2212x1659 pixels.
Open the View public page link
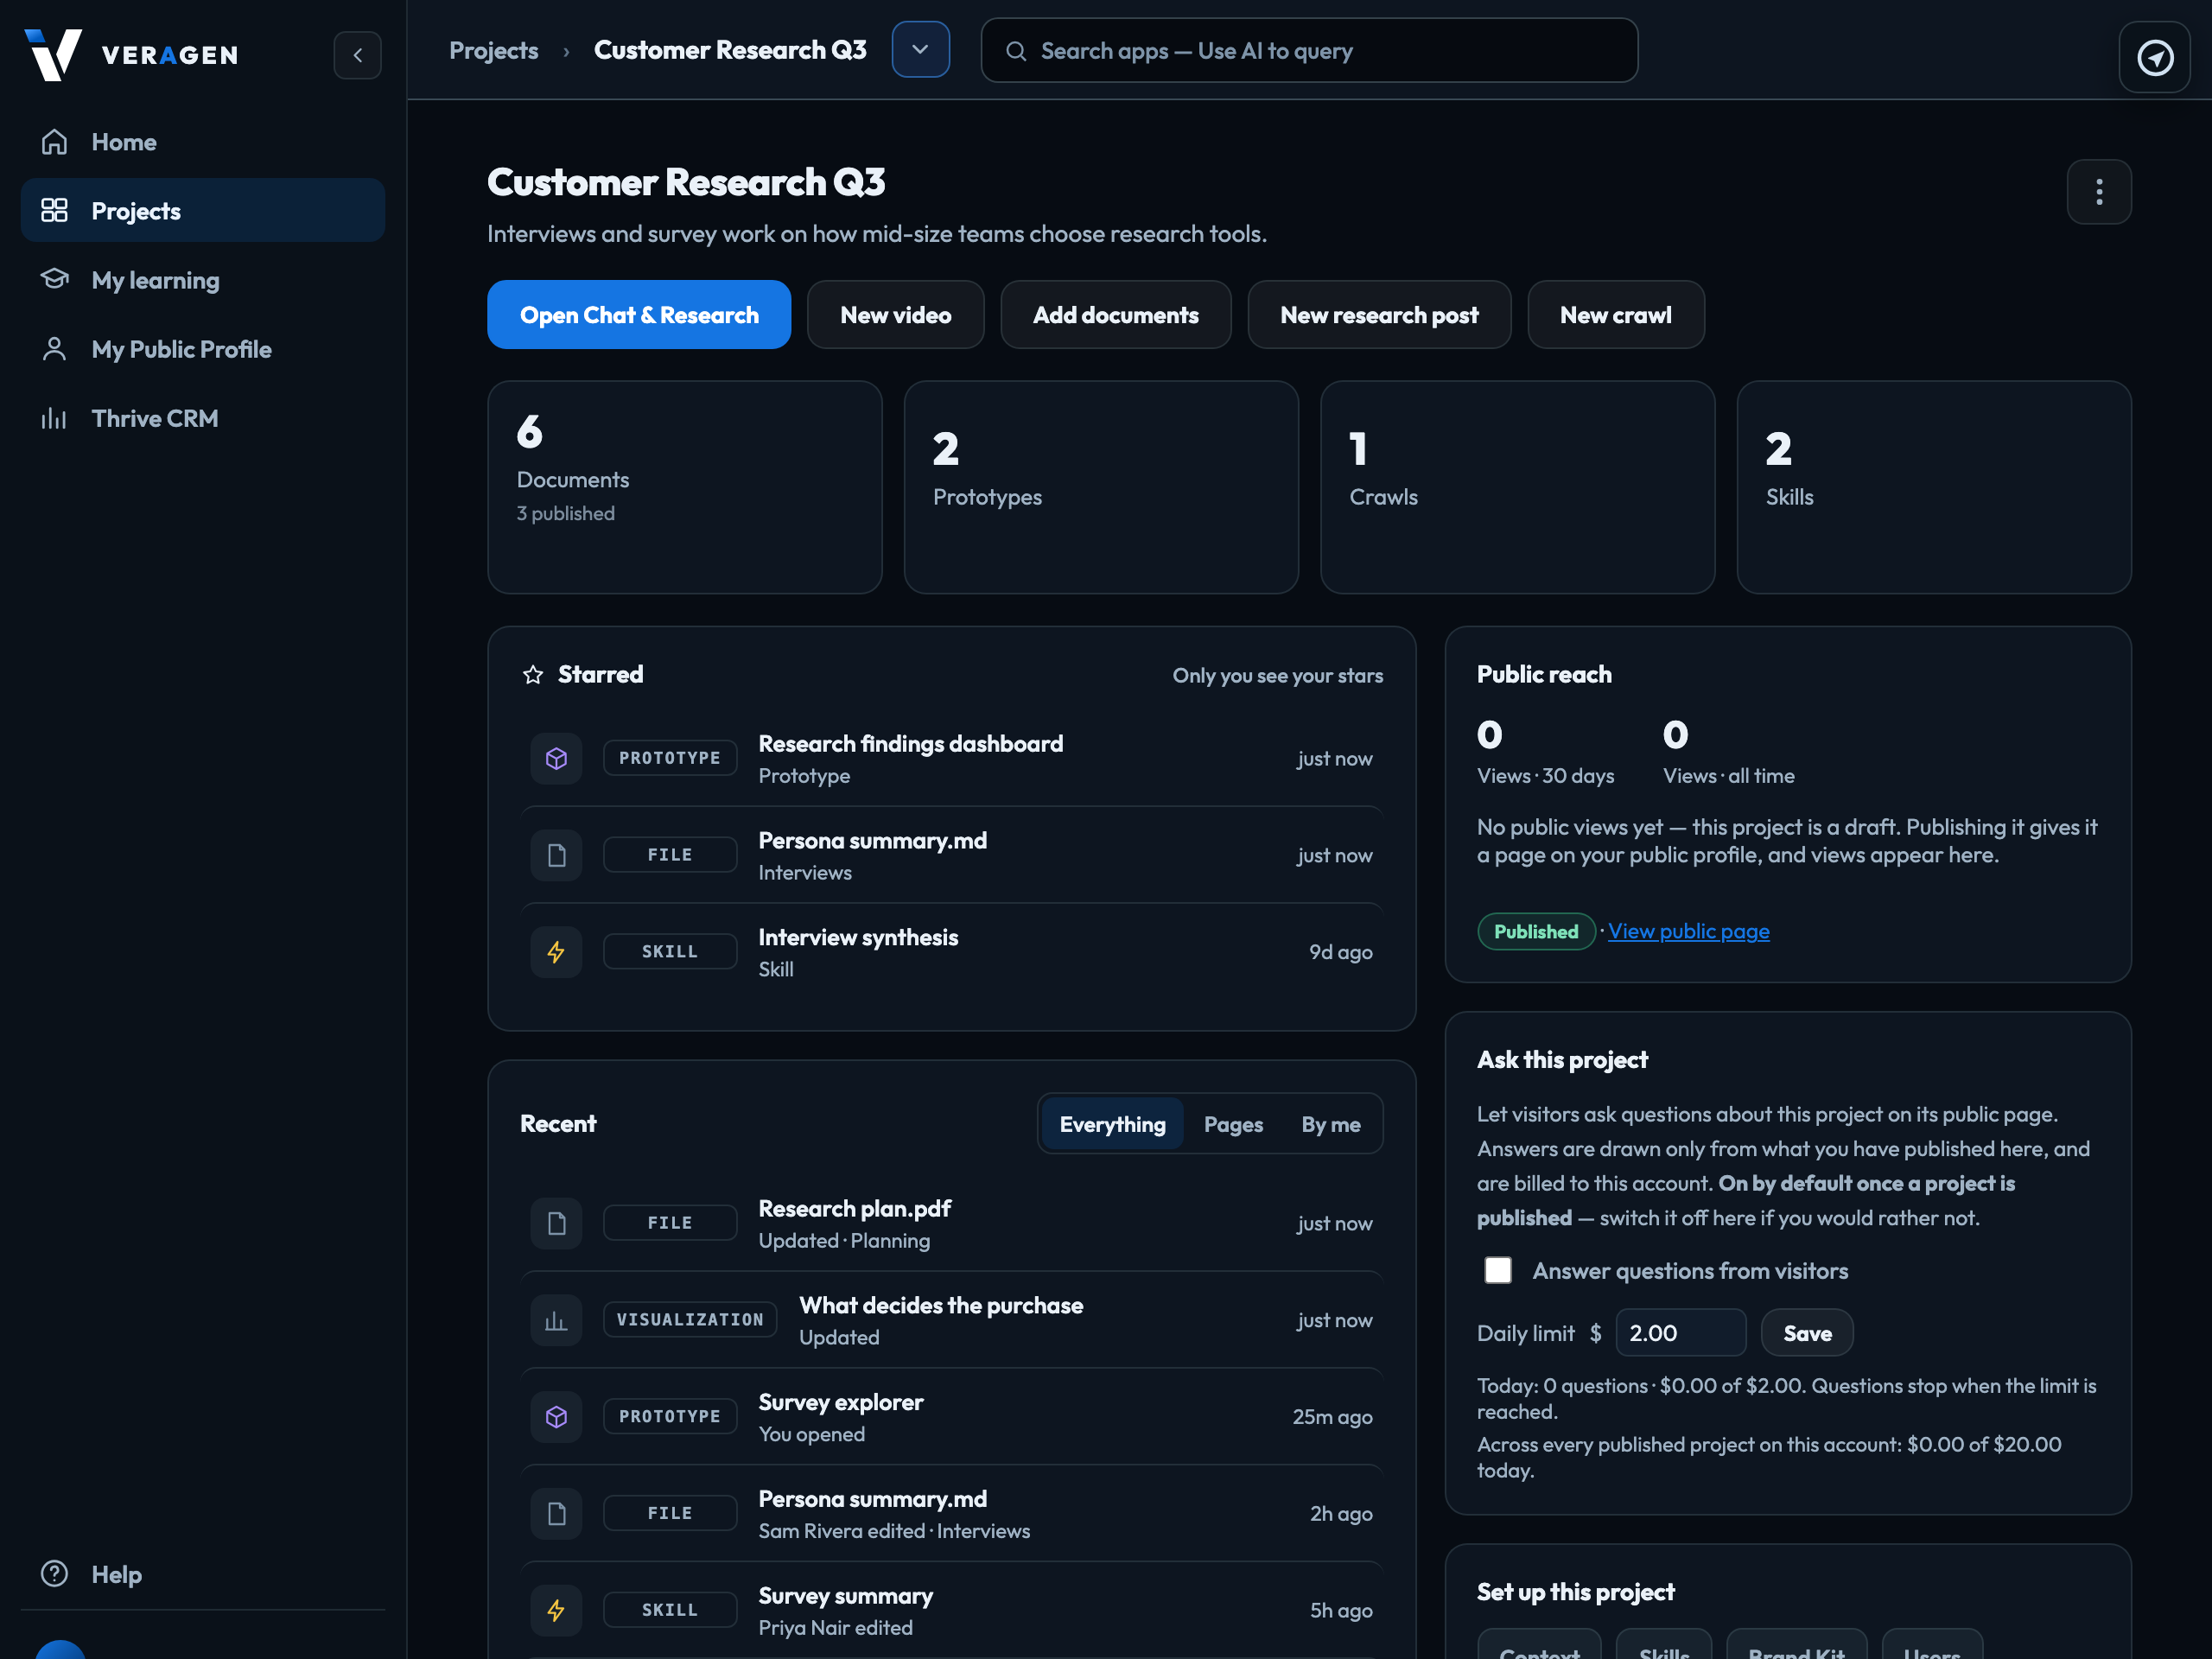tap(1688, 931)
